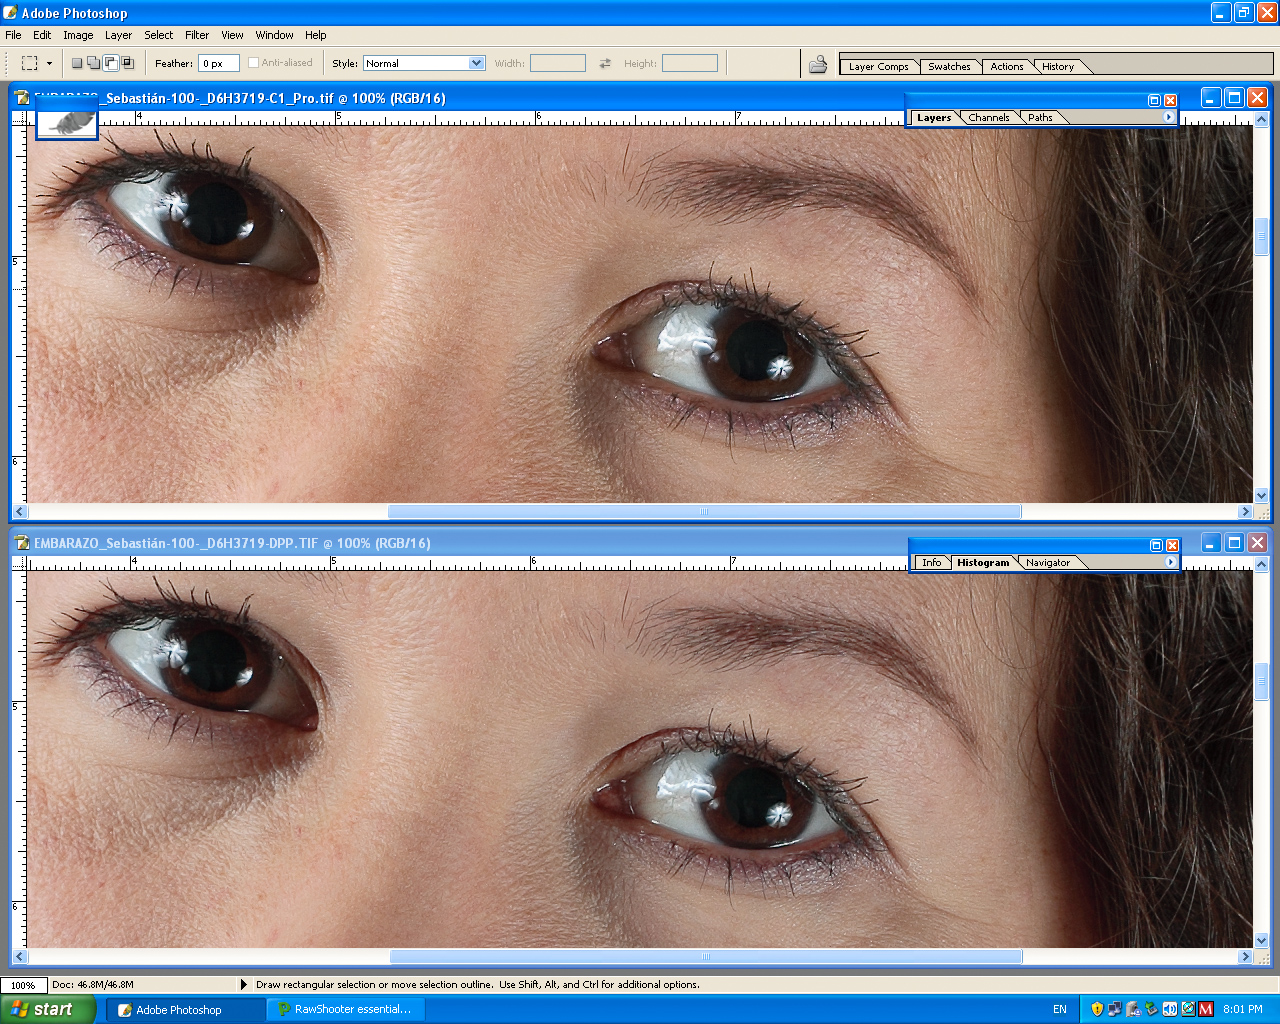The width and height of the screenshot is (1280, 1024).
Task: Switch to the Layer Comps tab
Action: 878,67
